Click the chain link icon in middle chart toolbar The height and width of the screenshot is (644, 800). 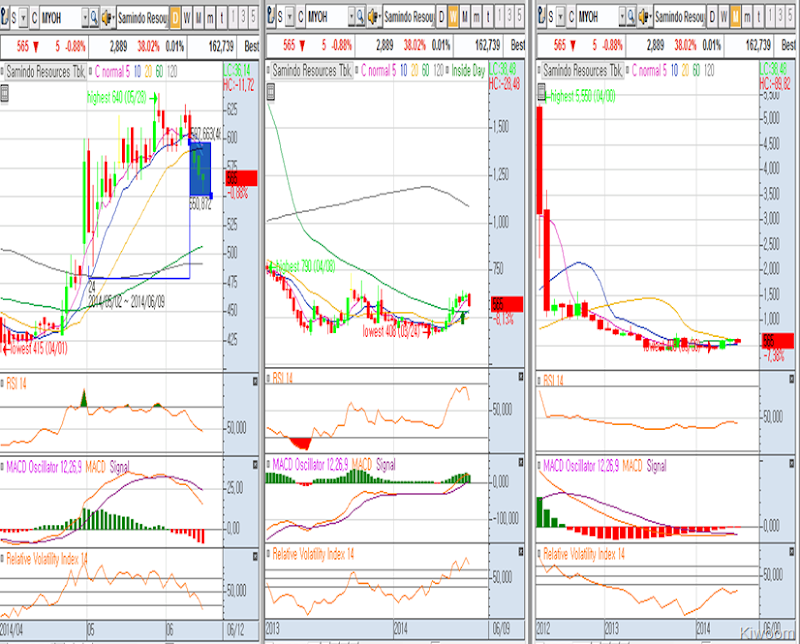tap(271, 17)
